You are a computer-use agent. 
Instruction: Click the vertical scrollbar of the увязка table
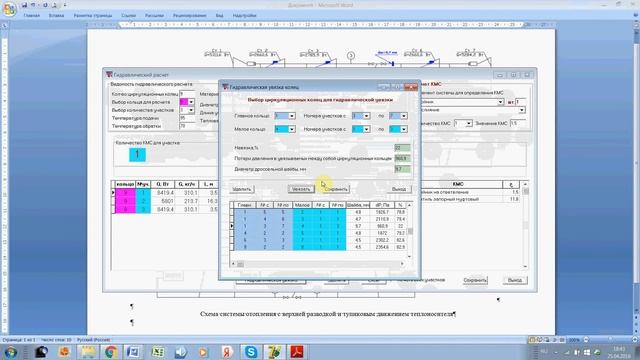tap(410, 230)
